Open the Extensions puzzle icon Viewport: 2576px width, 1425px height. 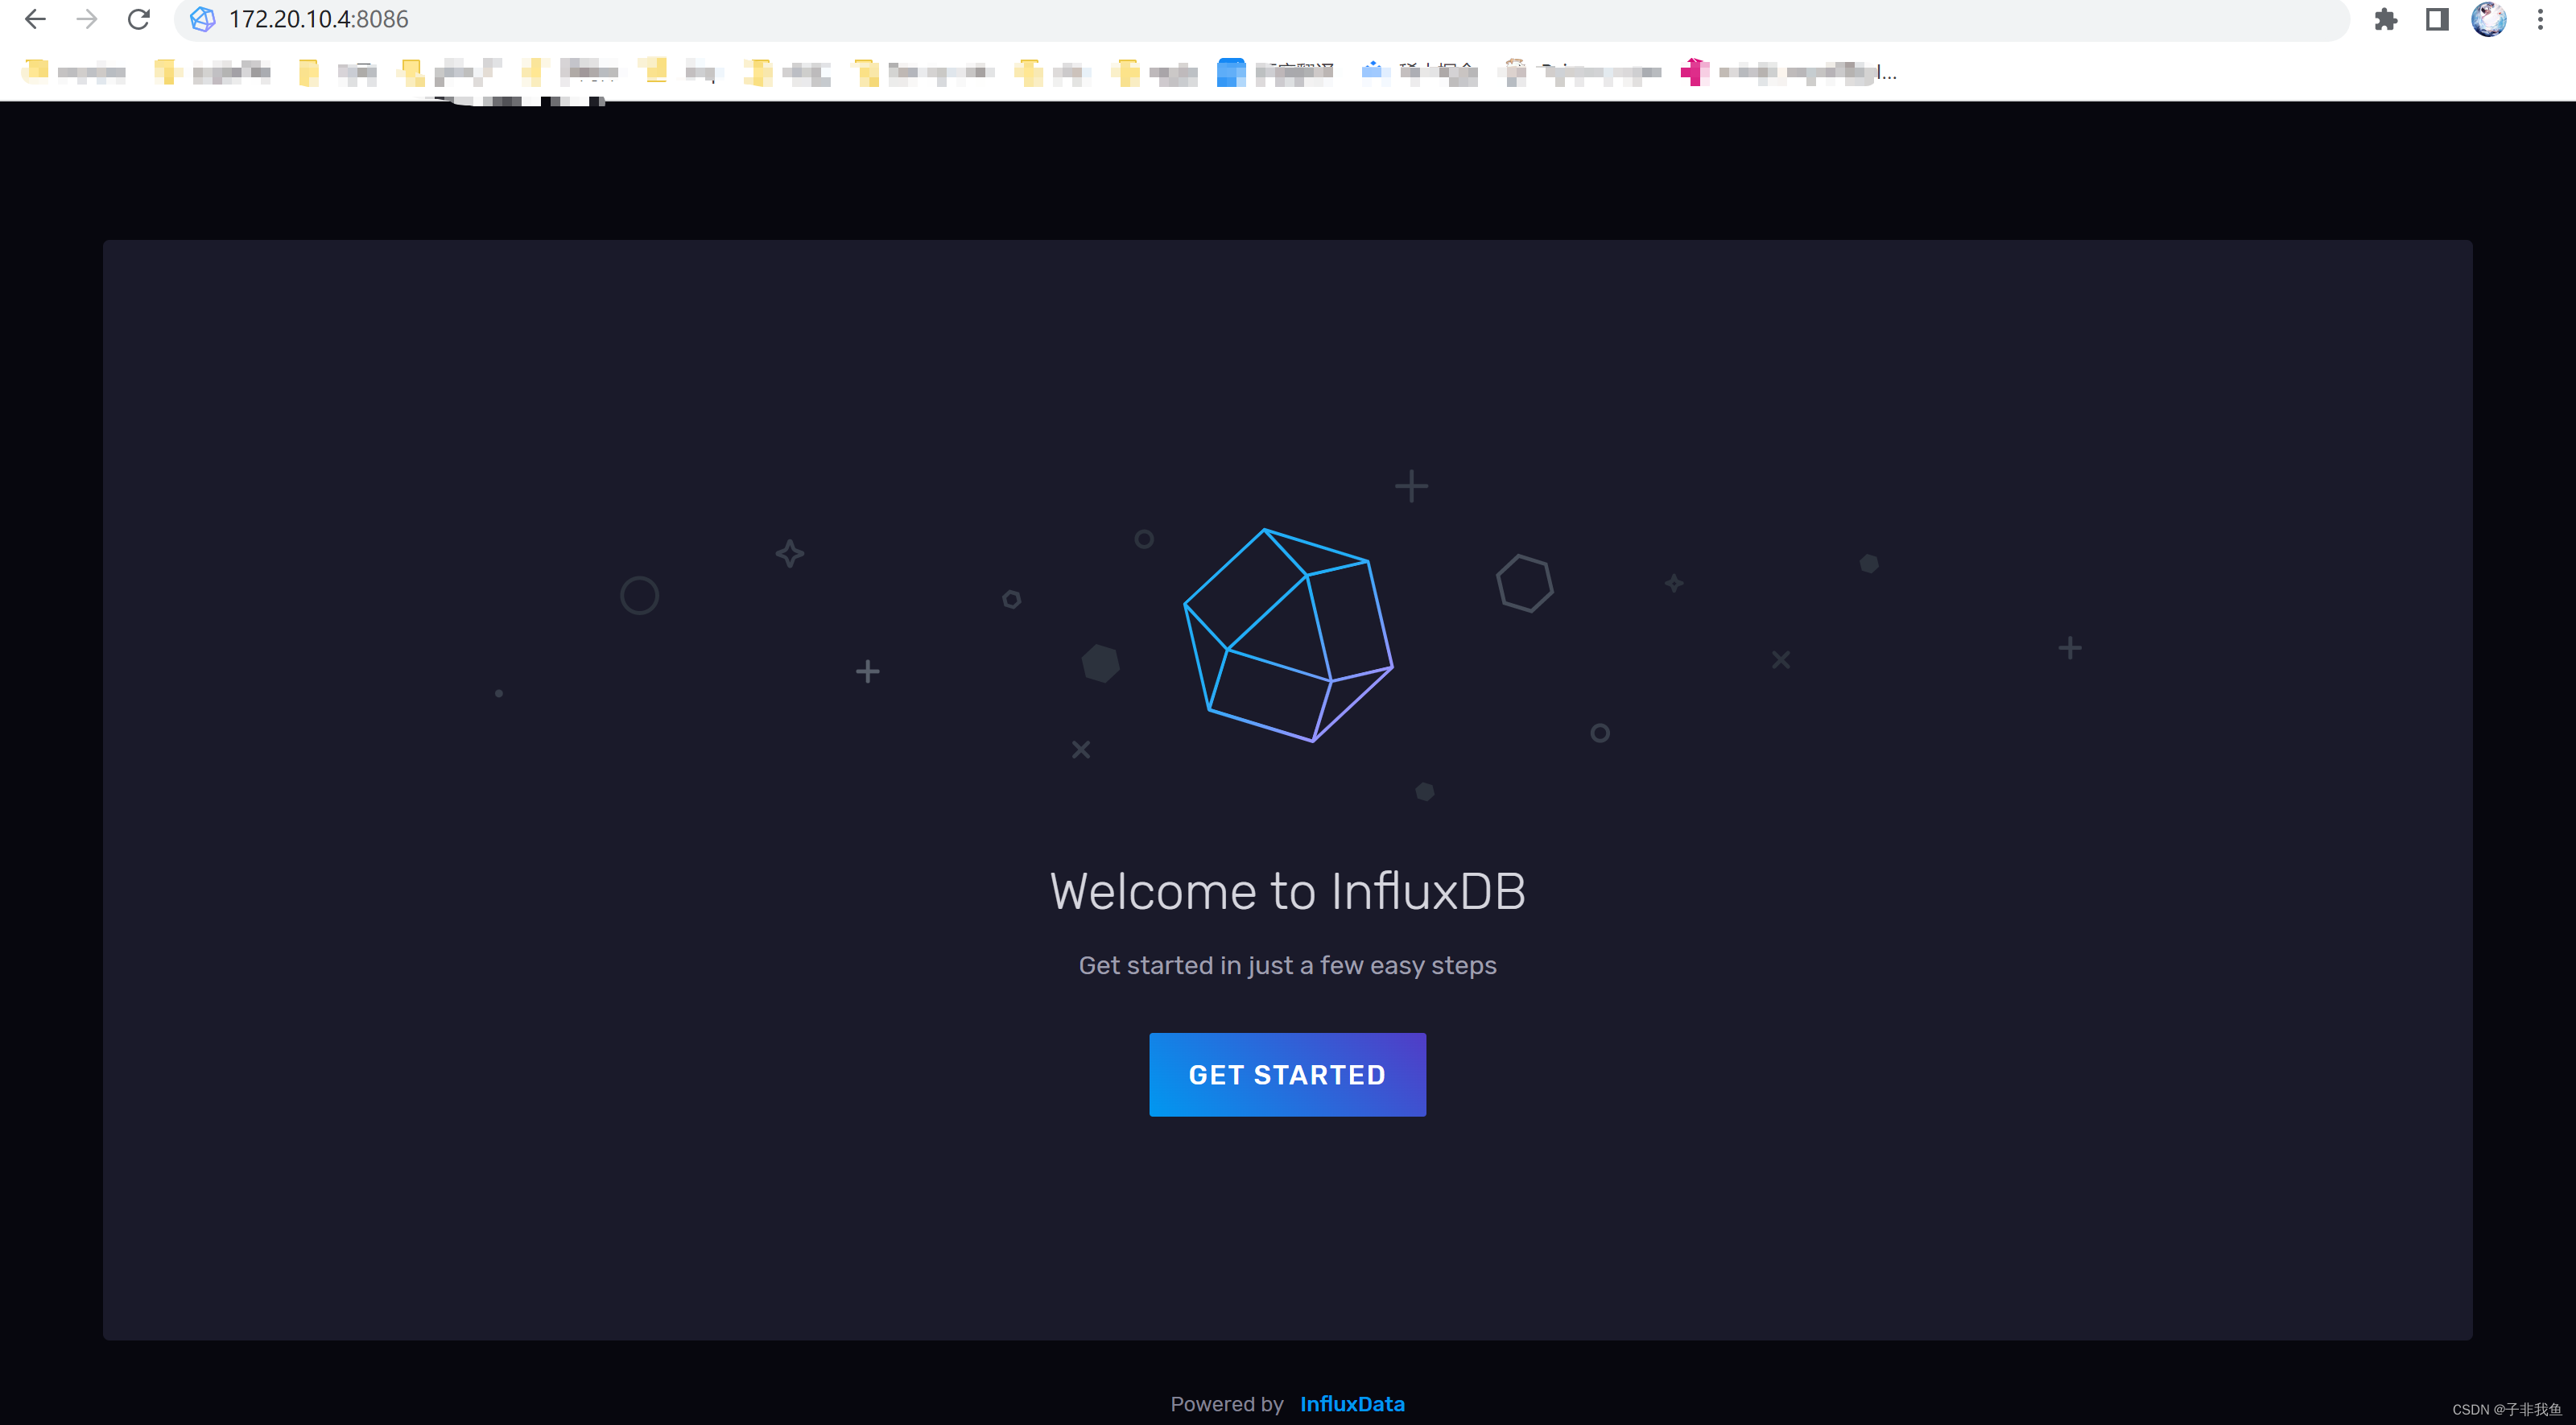(2385, 19)
